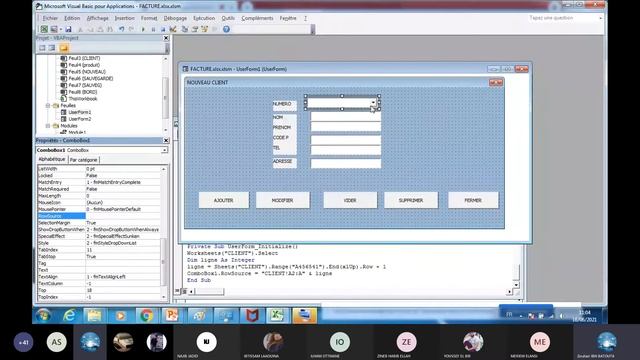Toggle Folders icon in Project panel
This screenshot has width=640, height=360.
64,48
